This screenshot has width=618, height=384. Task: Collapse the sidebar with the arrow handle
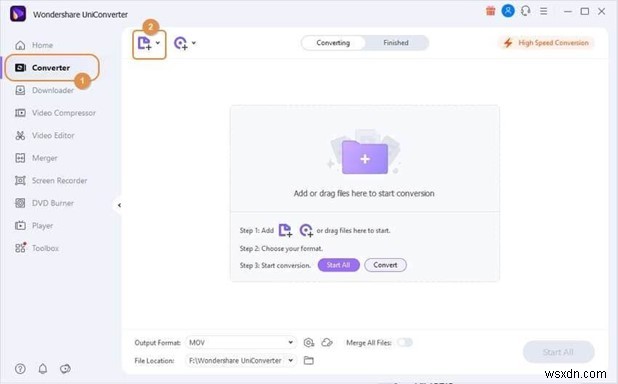(x=119, y=205)
